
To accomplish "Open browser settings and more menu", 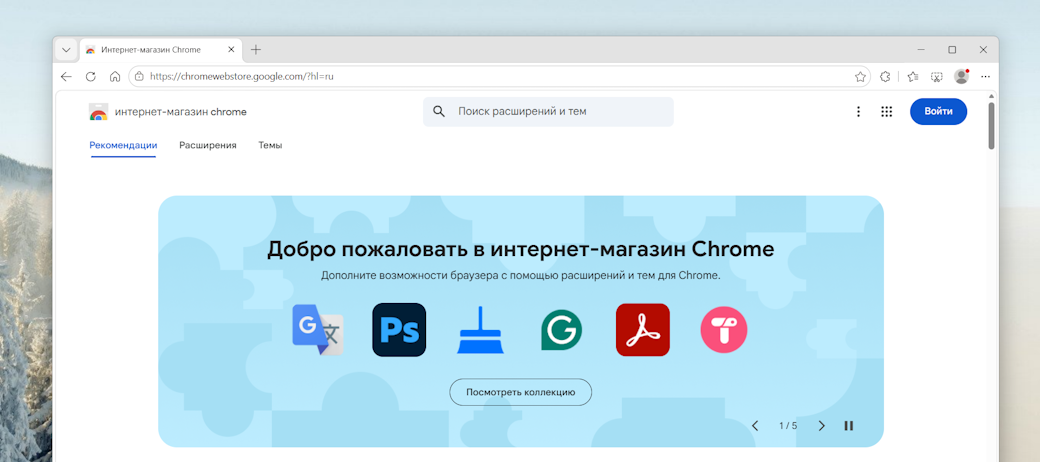I will [985, 76].
